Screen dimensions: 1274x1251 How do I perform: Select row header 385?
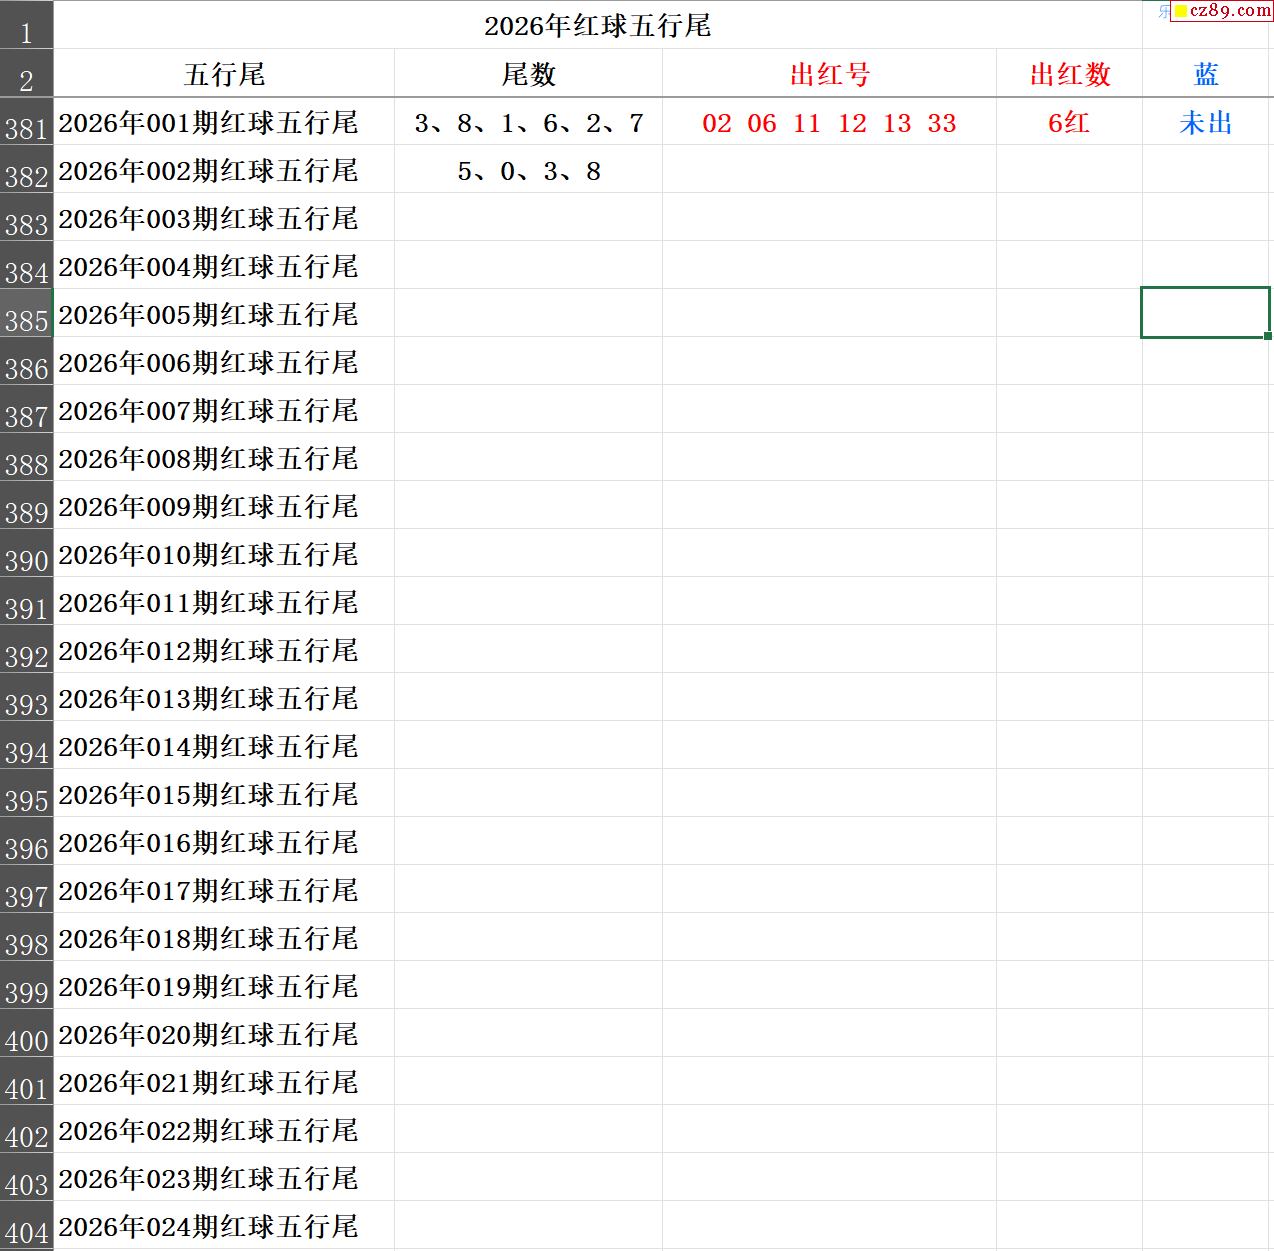[x=26, y=316]
